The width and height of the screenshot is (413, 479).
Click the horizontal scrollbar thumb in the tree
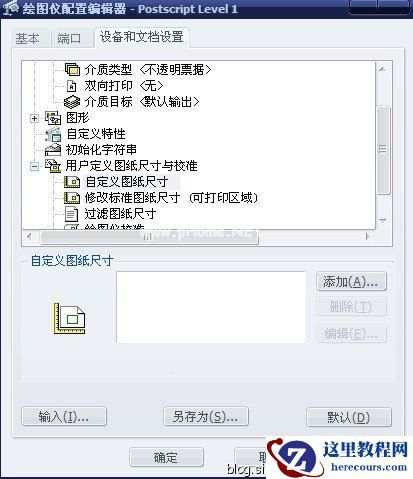pos(149,237)
